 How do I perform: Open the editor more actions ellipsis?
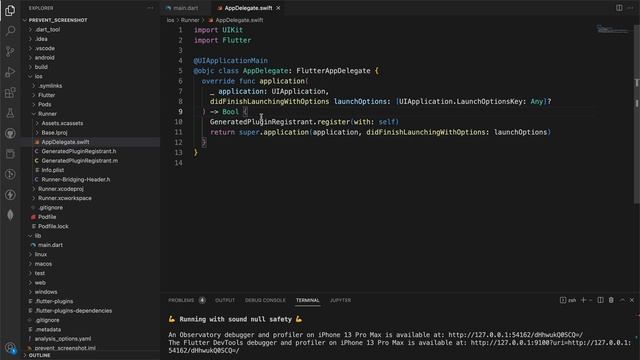click(630, 8)
